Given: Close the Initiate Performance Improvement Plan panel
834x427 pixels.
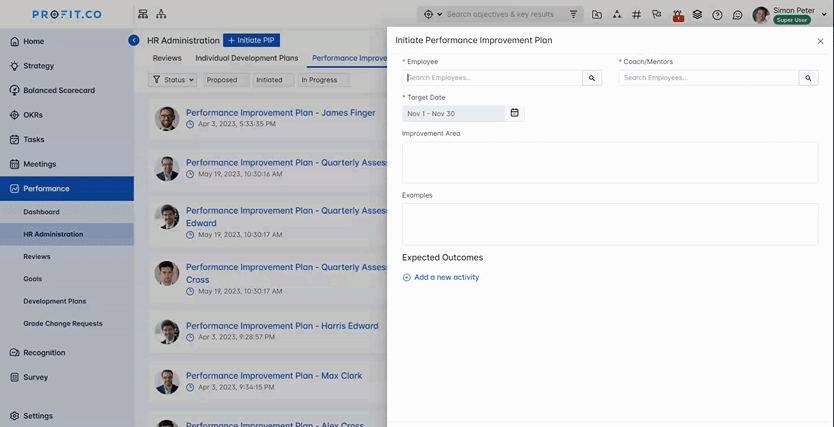Looking at the screenshot, I should click(820, 41).
